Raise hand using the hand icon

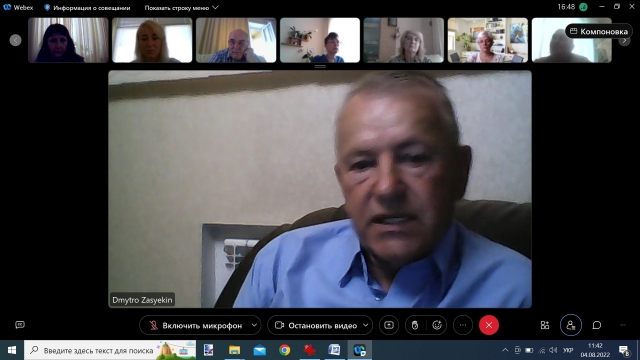click(415, 325)
